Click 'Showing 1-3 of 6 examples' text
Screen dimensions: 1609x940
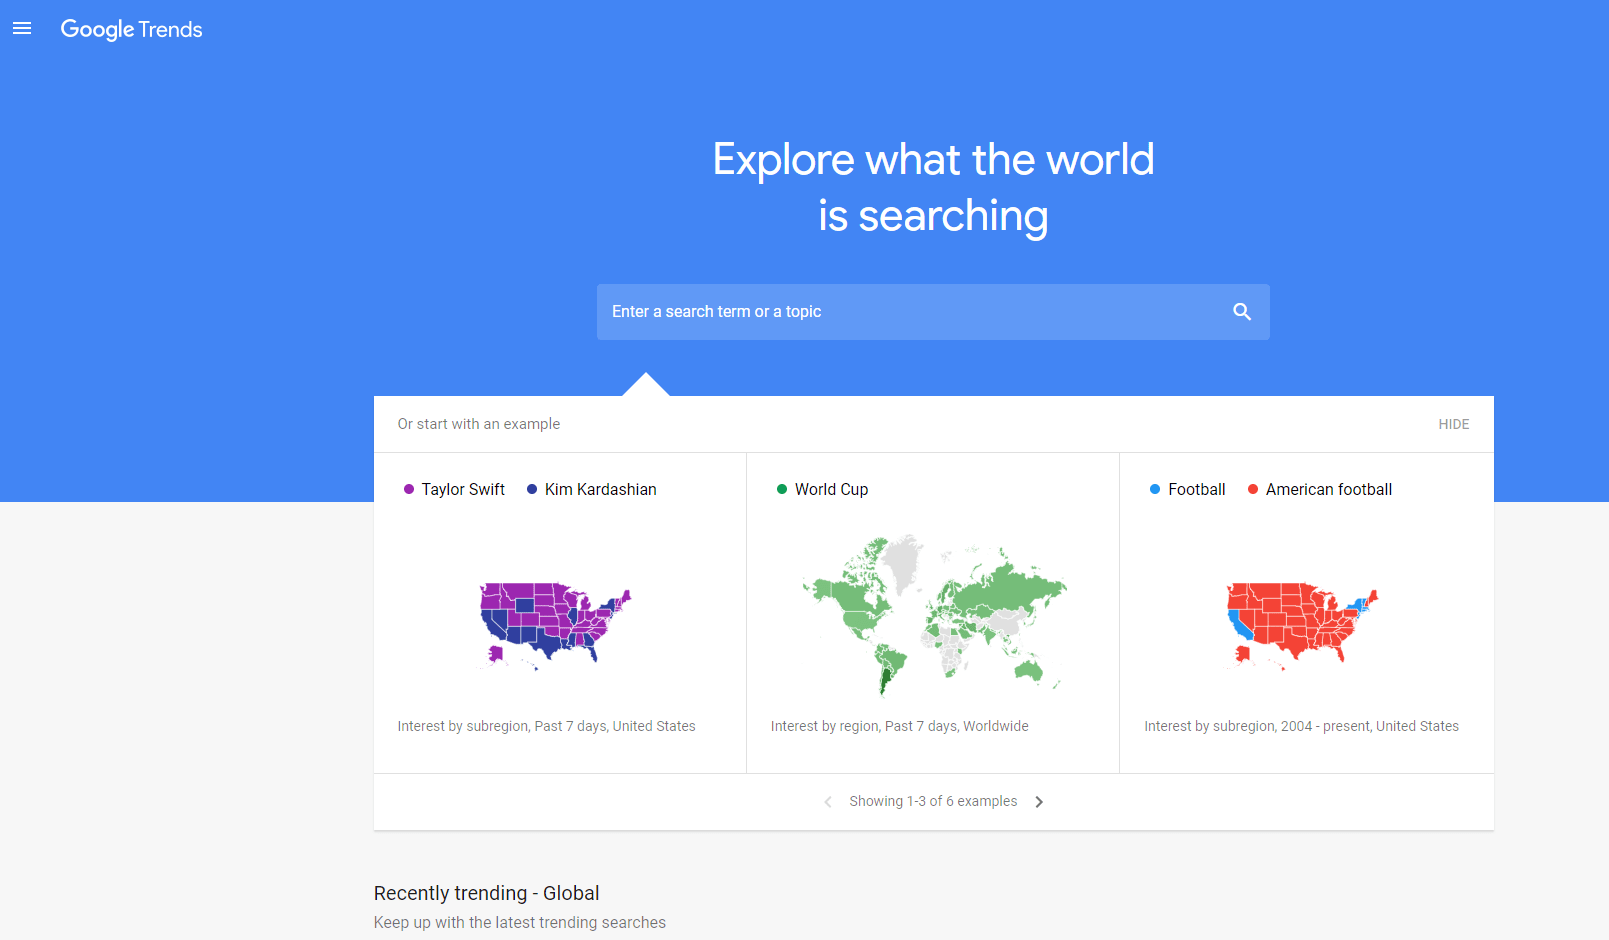(x=933, y=801)
